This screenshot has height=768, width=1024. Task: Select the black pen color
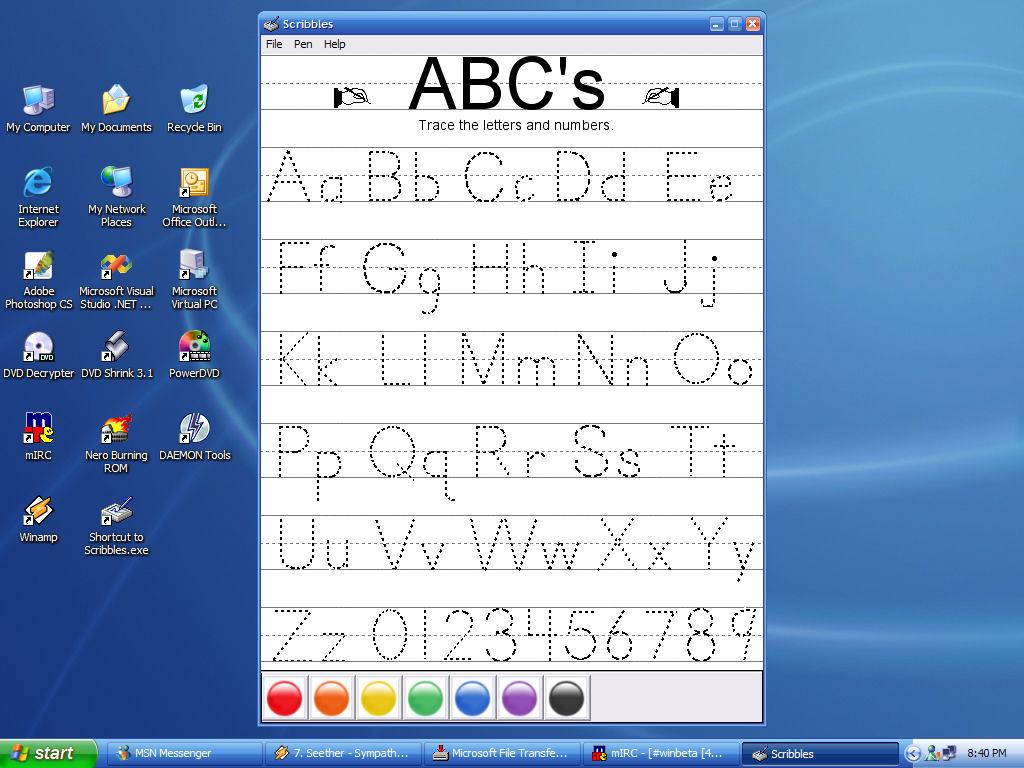[x=566, y=697]
